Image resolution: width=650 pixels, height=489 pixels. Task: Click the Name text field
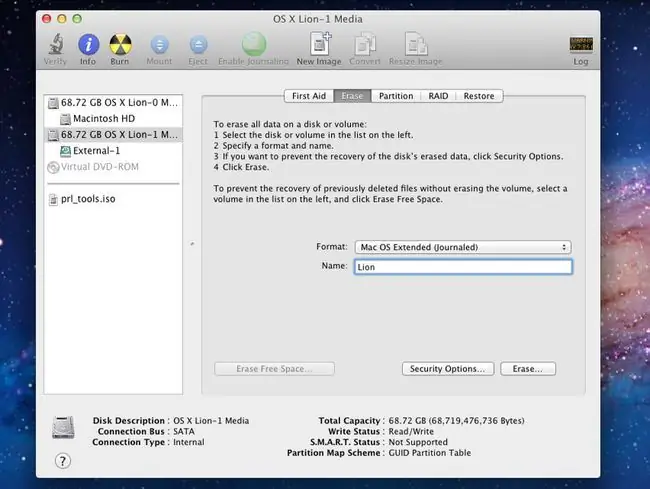(x=463, y=267)
